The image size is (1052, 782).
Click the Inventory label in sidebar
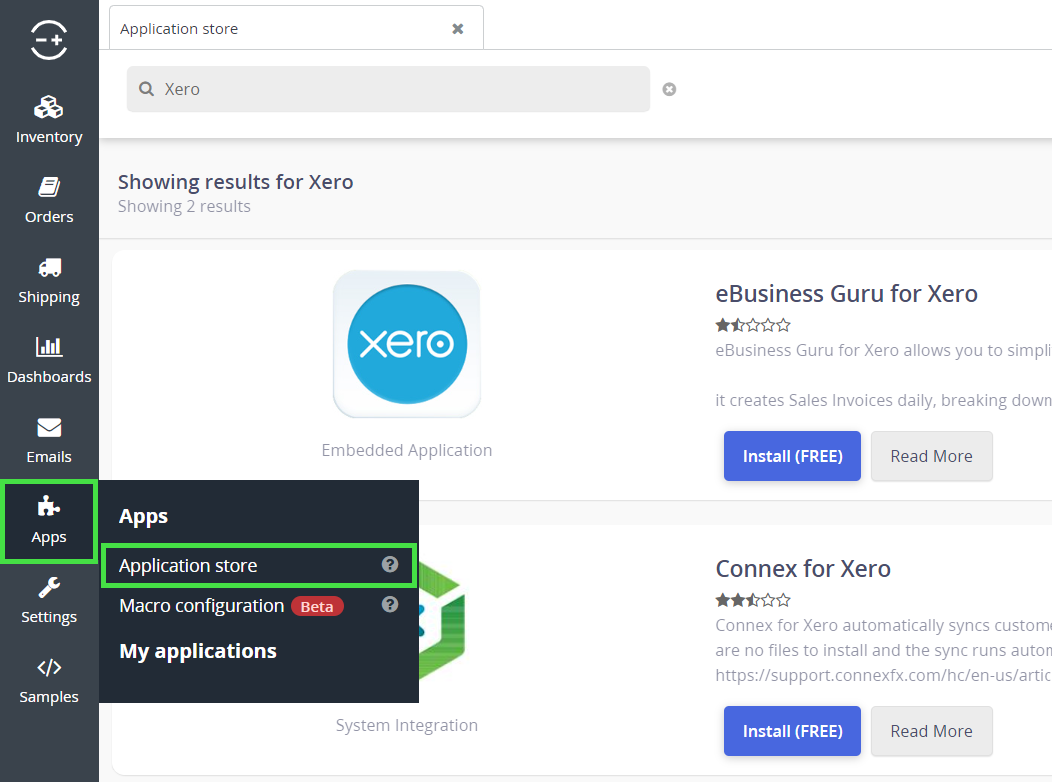pos(49,137)
